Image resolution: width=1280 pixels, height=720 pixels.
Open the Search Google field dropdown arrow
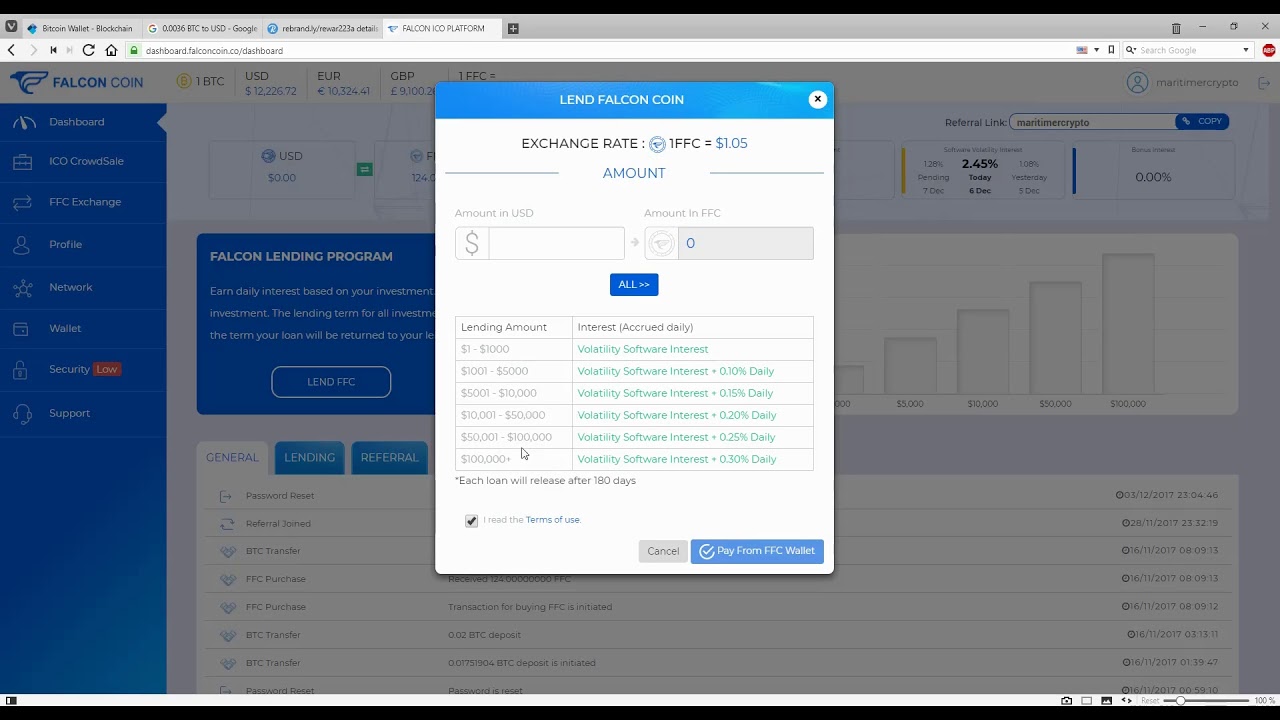(x=1246, y=50)
